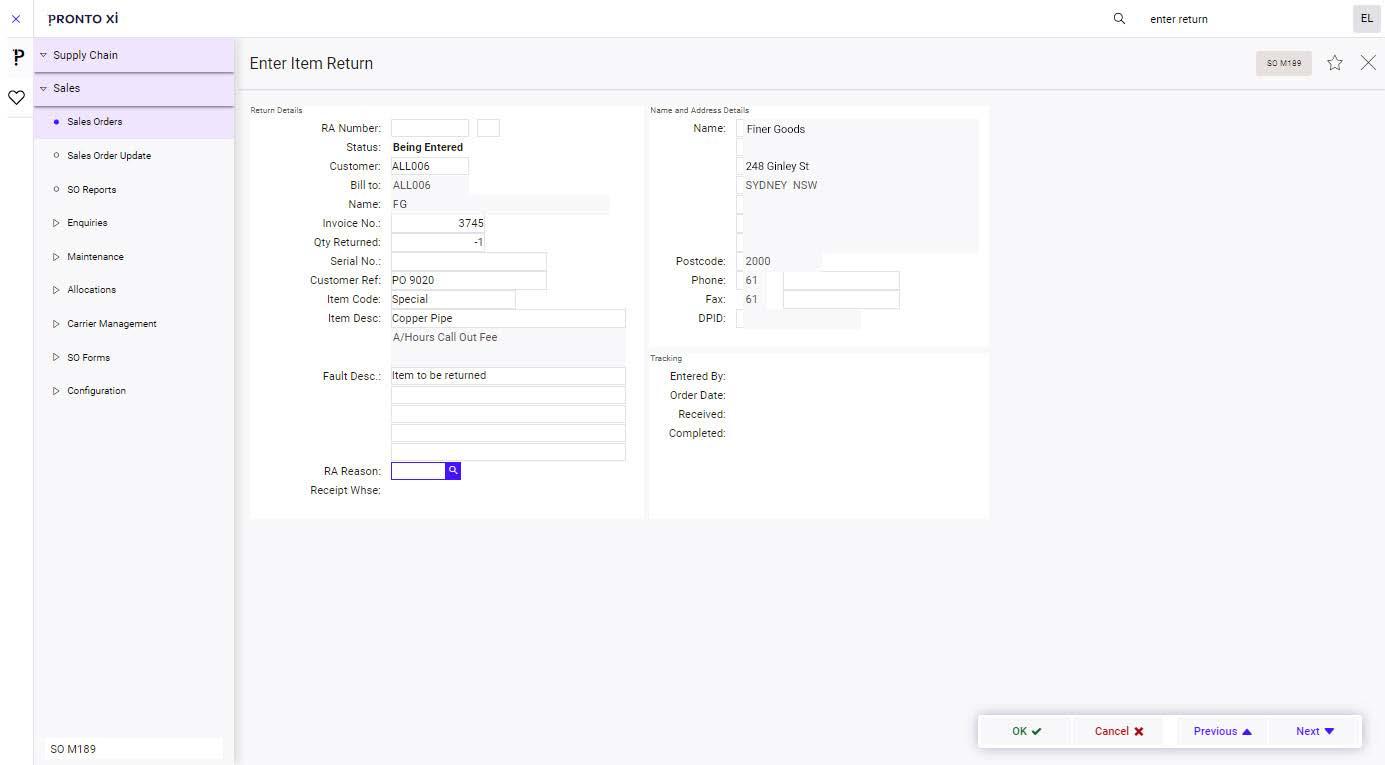Select SO Reports in the sidebar
Image resolution: width=1385 pixels, height=765 pixels.
point(91,189)
